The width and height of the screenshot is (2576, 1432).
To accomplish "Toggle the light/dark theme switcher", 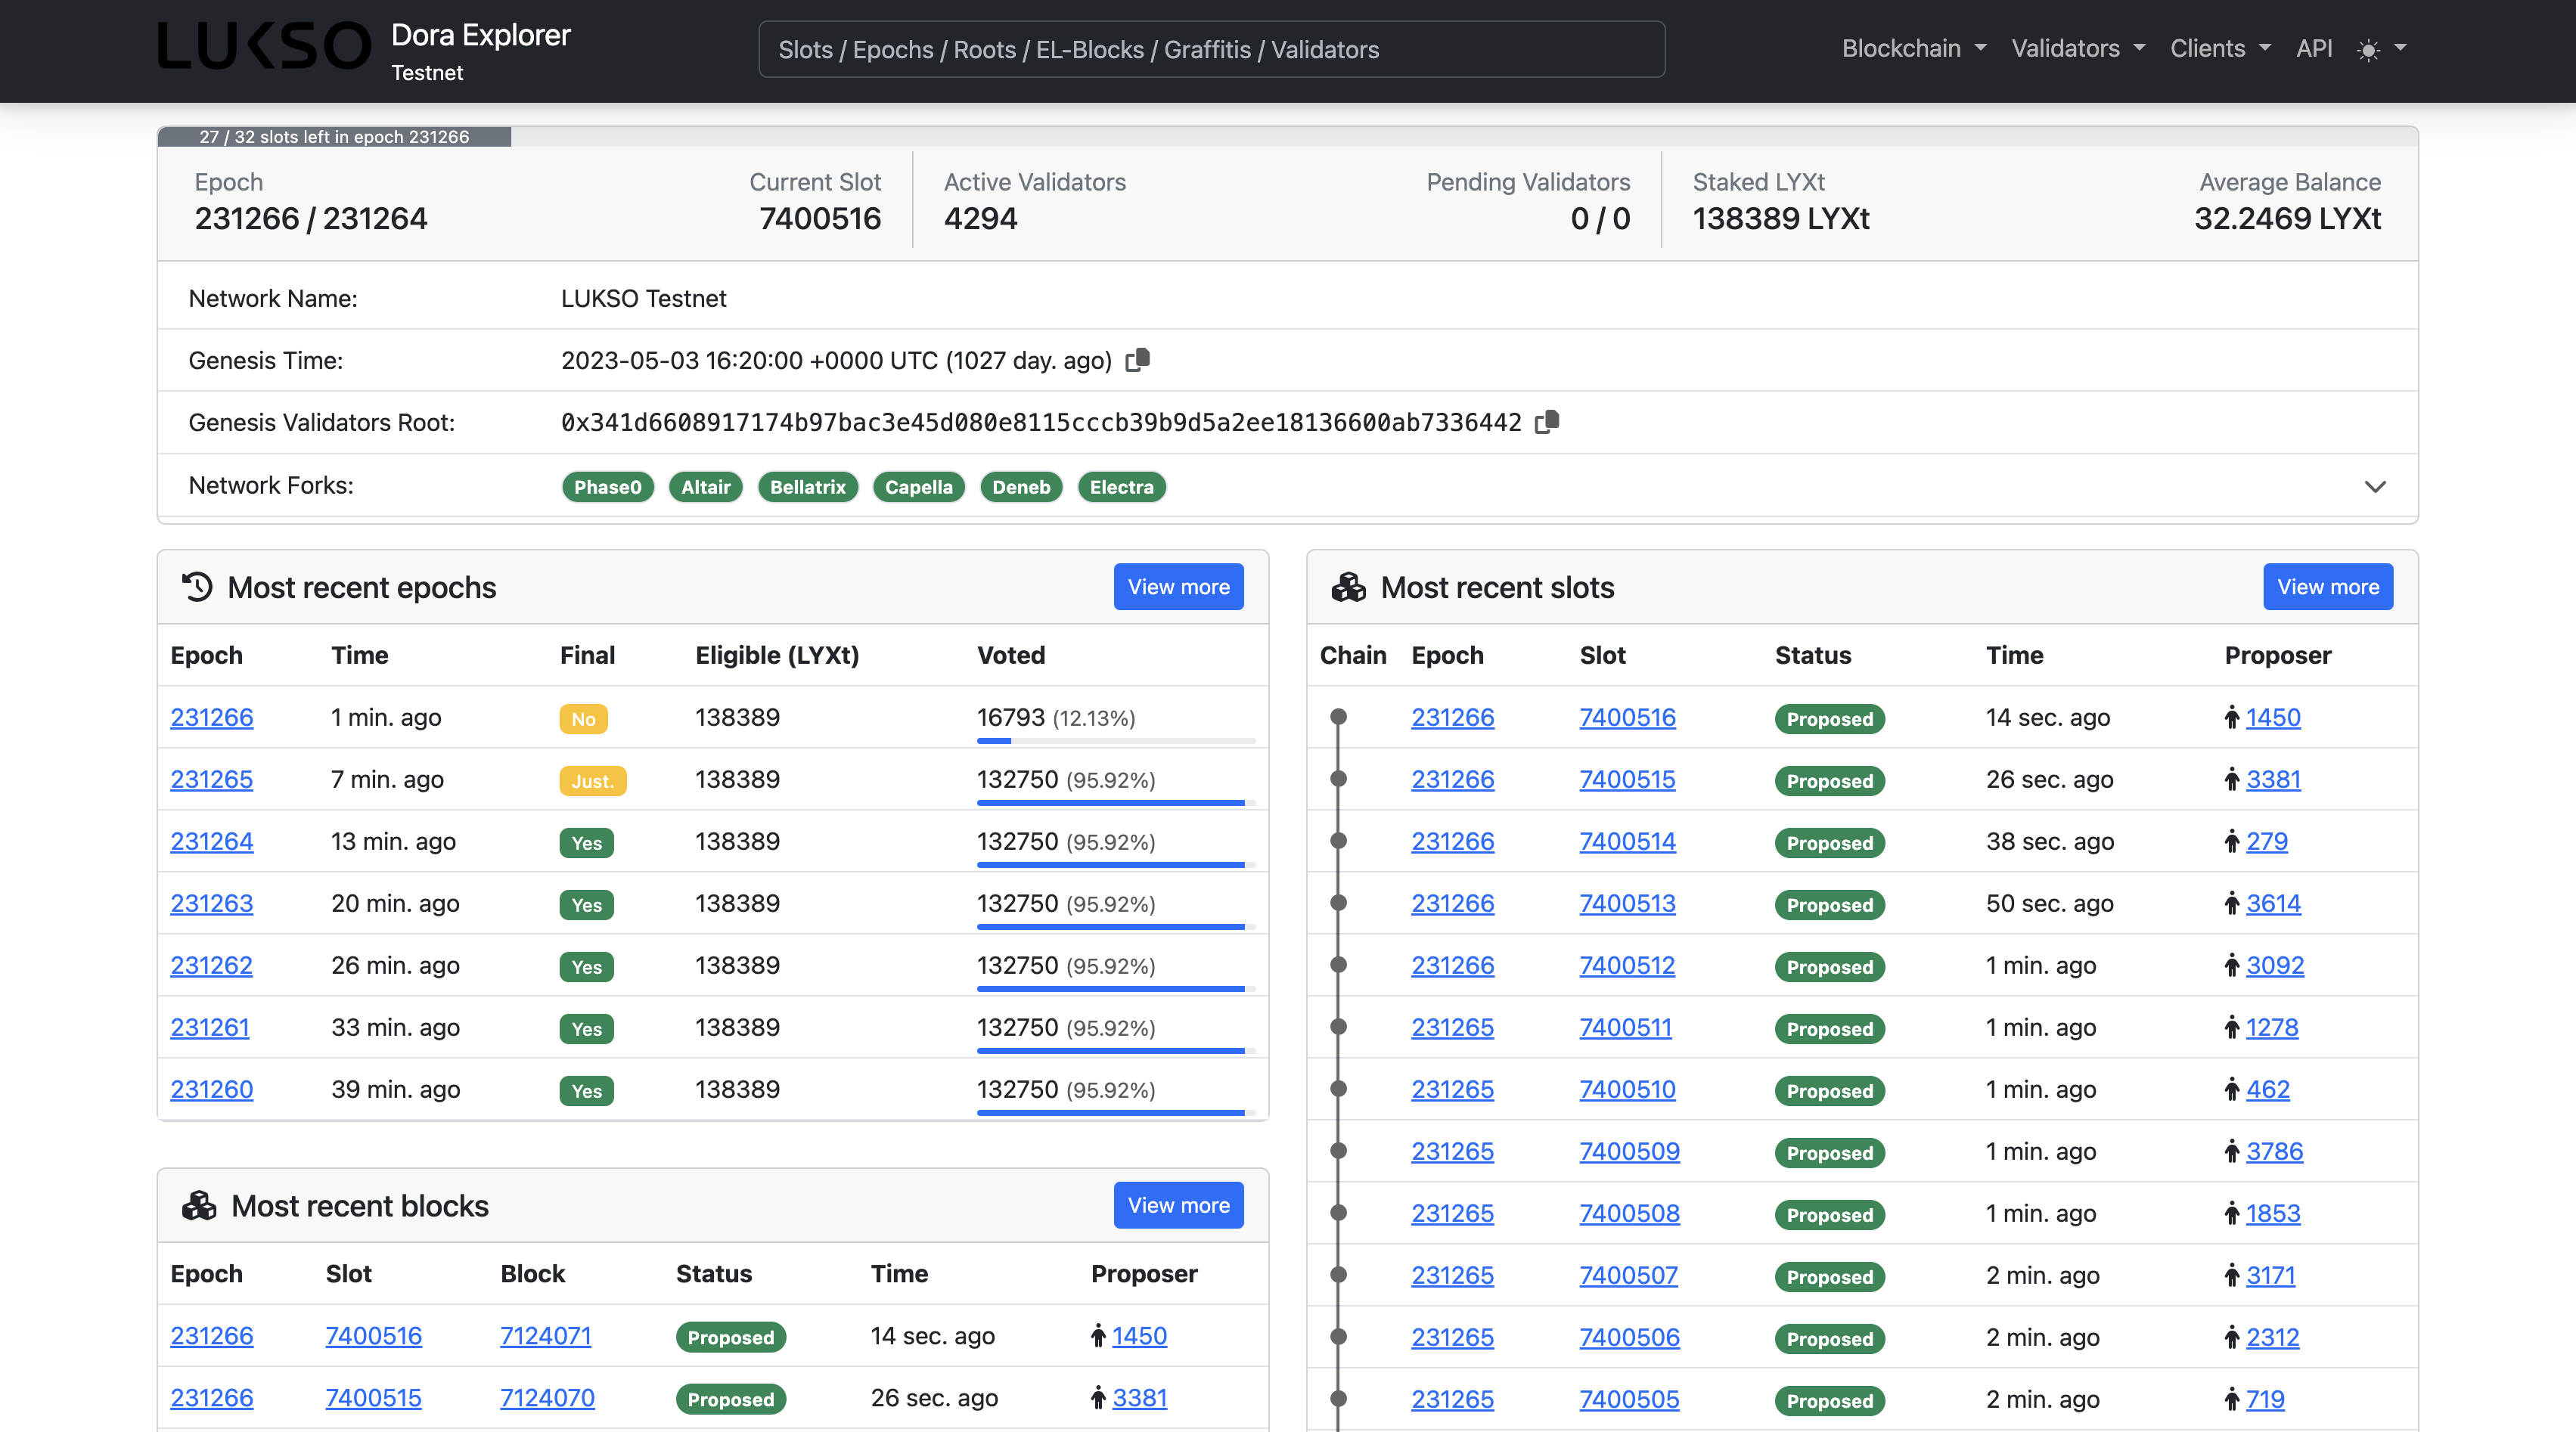I will tap(2368, 48).
